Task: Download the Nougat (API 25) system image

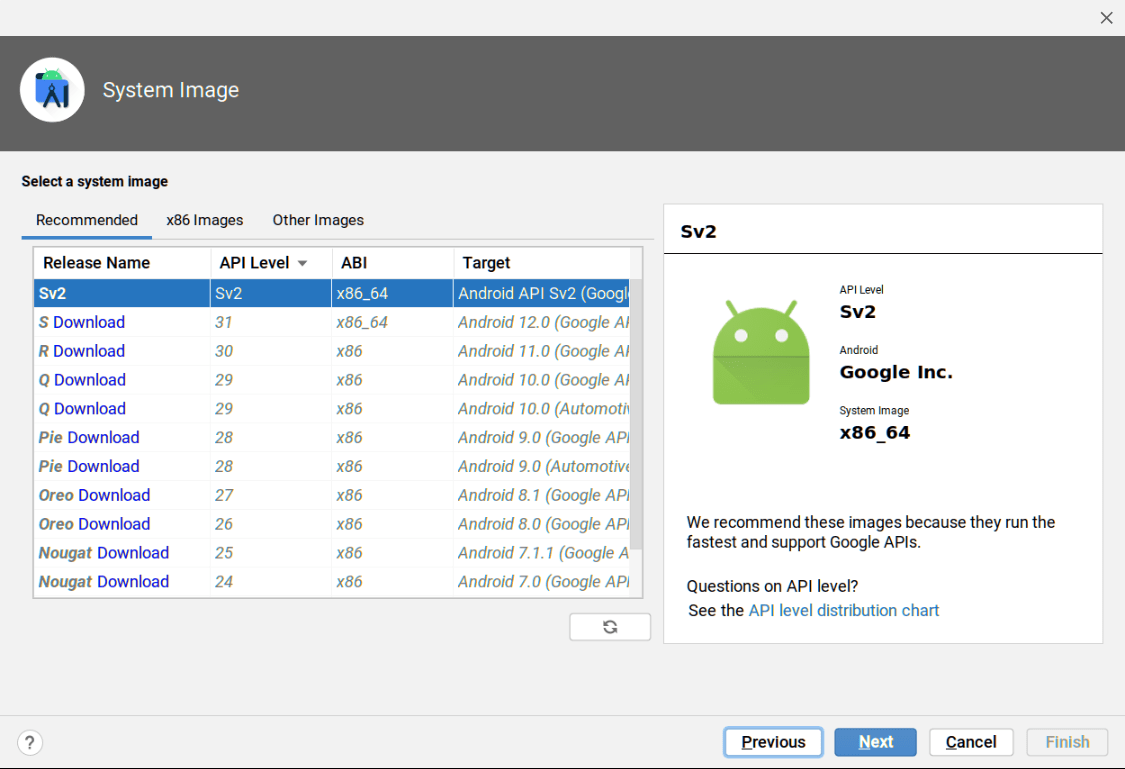Action: click(x=131, y=552)
